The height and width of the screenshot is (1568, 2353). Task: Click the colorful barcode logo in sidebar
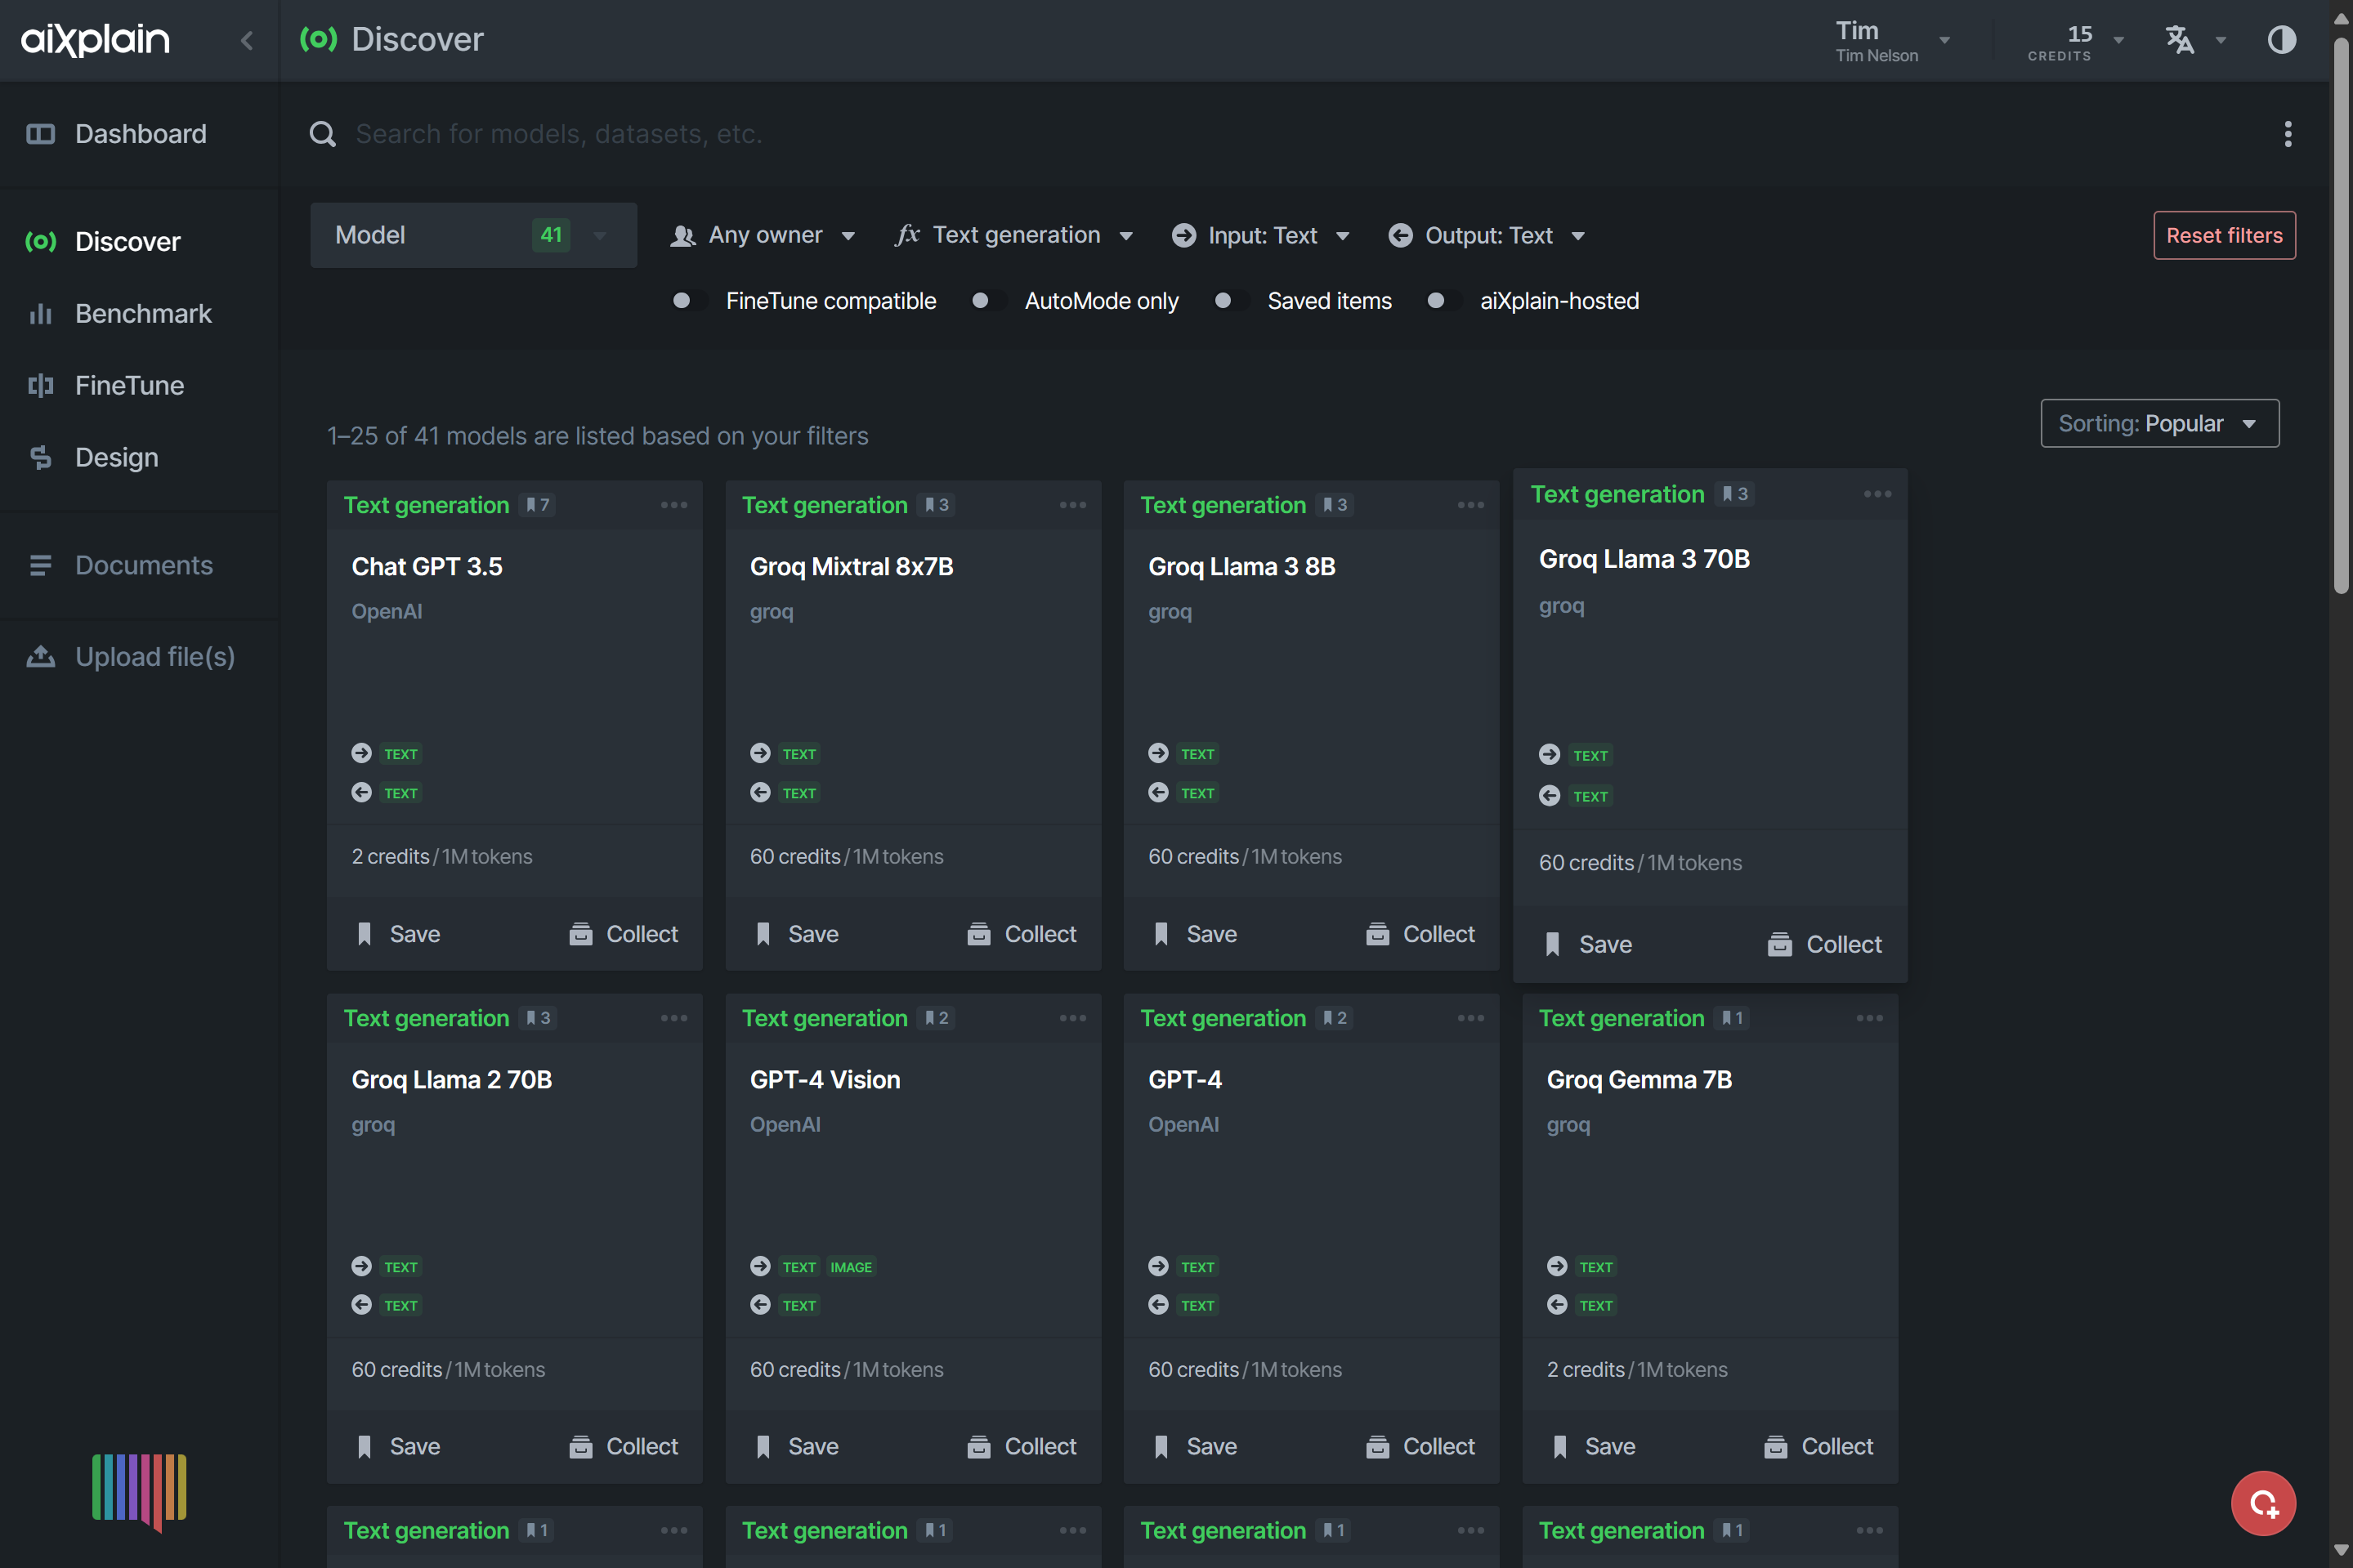click(139, 1491)
